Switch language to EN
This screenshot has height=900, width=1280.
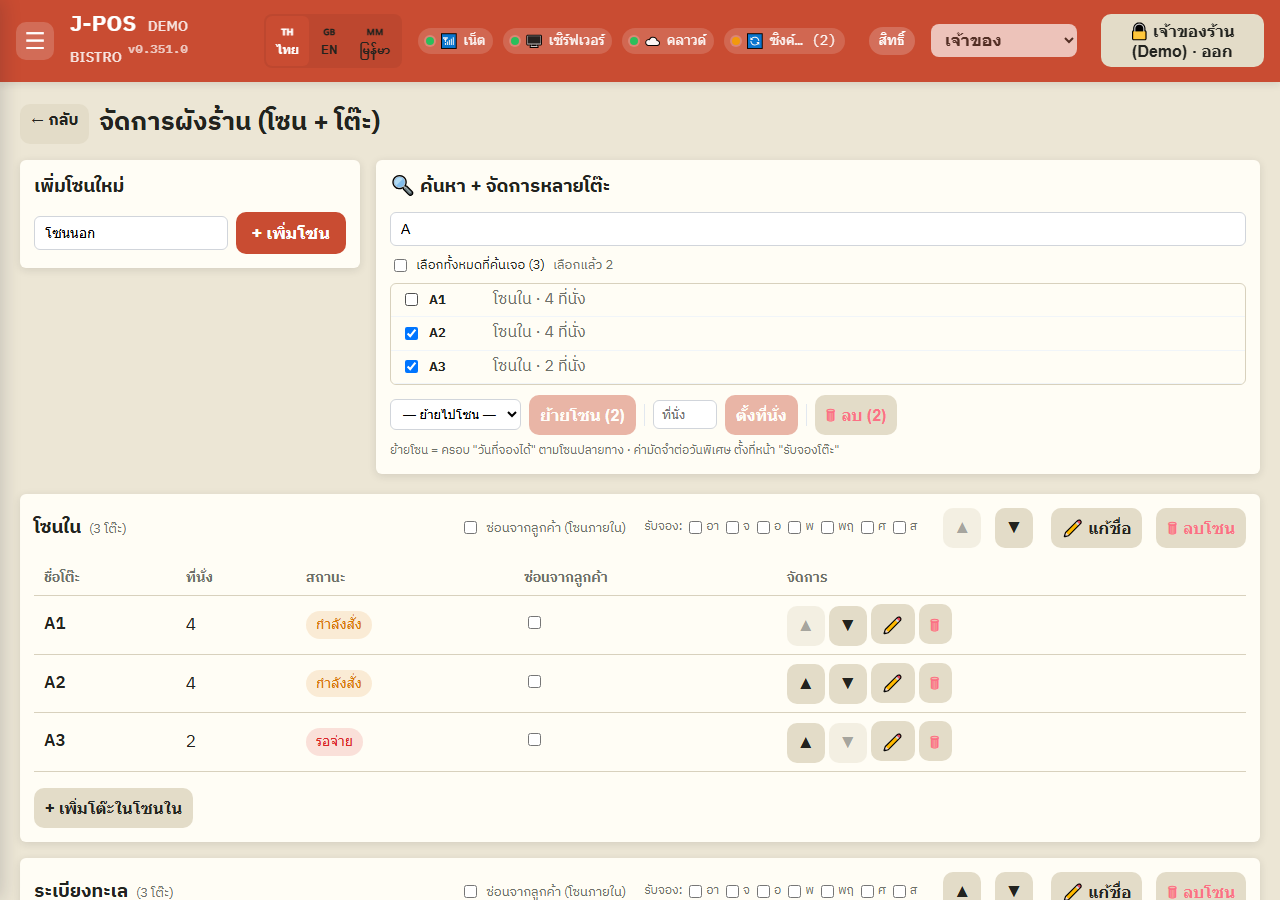[x=329, y=41]
